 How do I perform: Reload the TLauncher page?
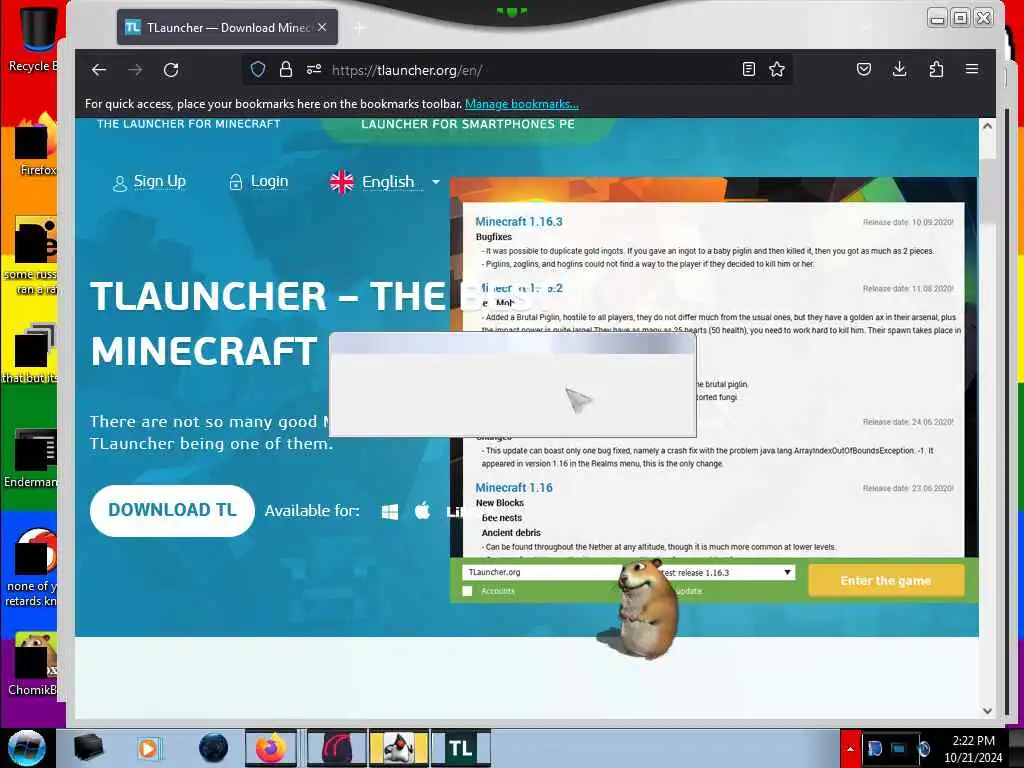click(171, 70)
